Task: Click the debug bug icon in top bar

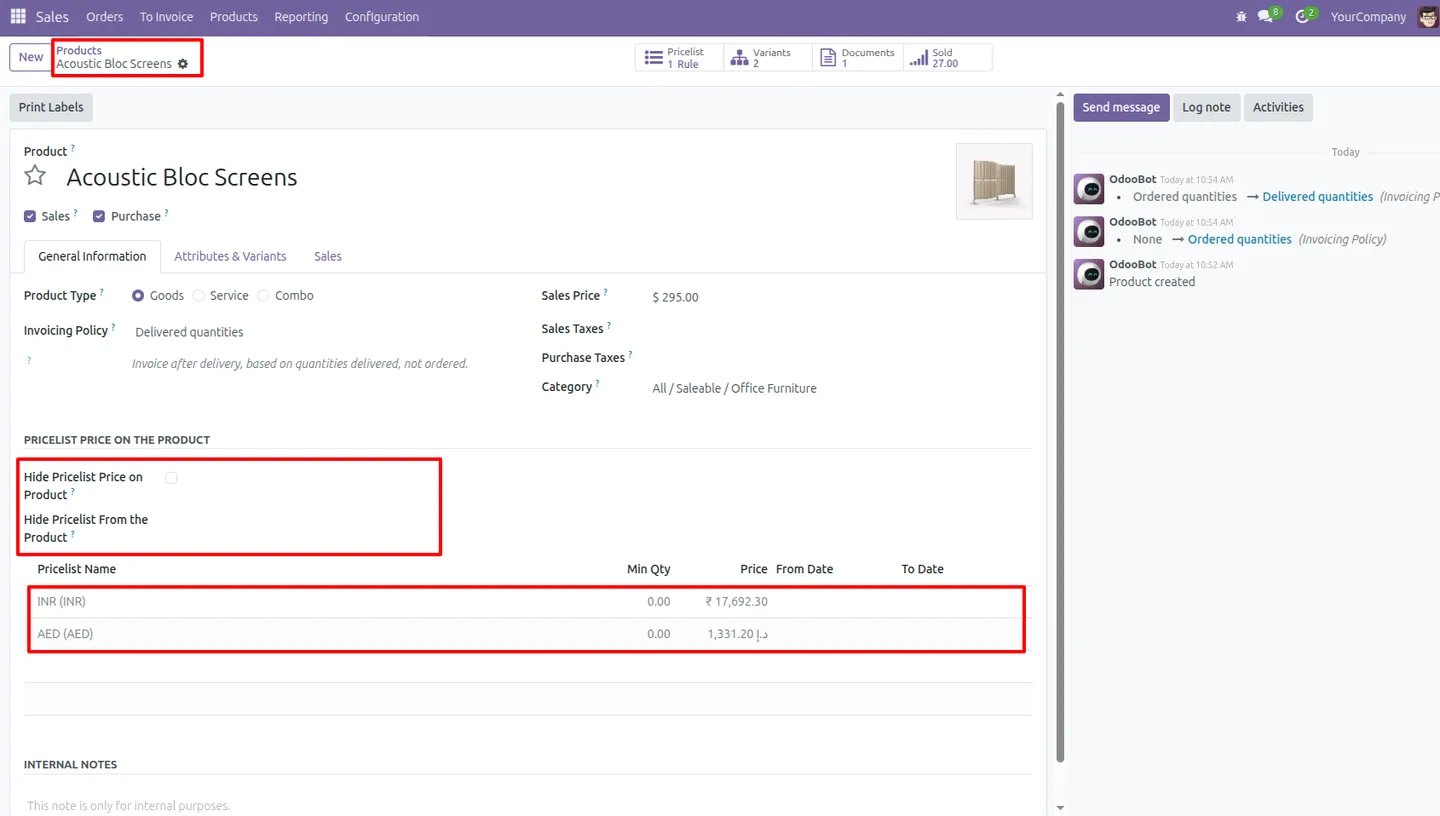Action: point(1241,16)
